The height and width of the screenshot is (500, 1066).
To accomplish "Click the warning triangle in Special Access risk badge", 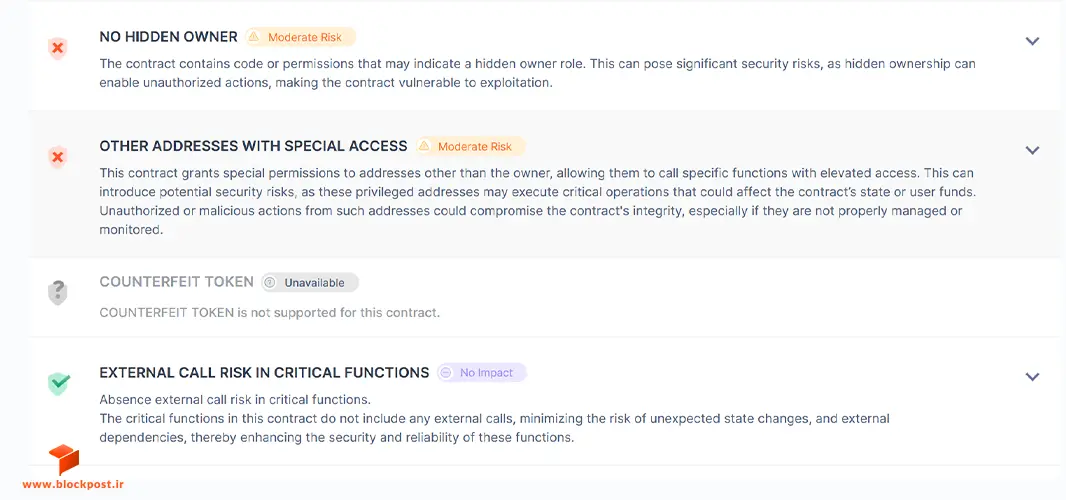I will (424, 146).
